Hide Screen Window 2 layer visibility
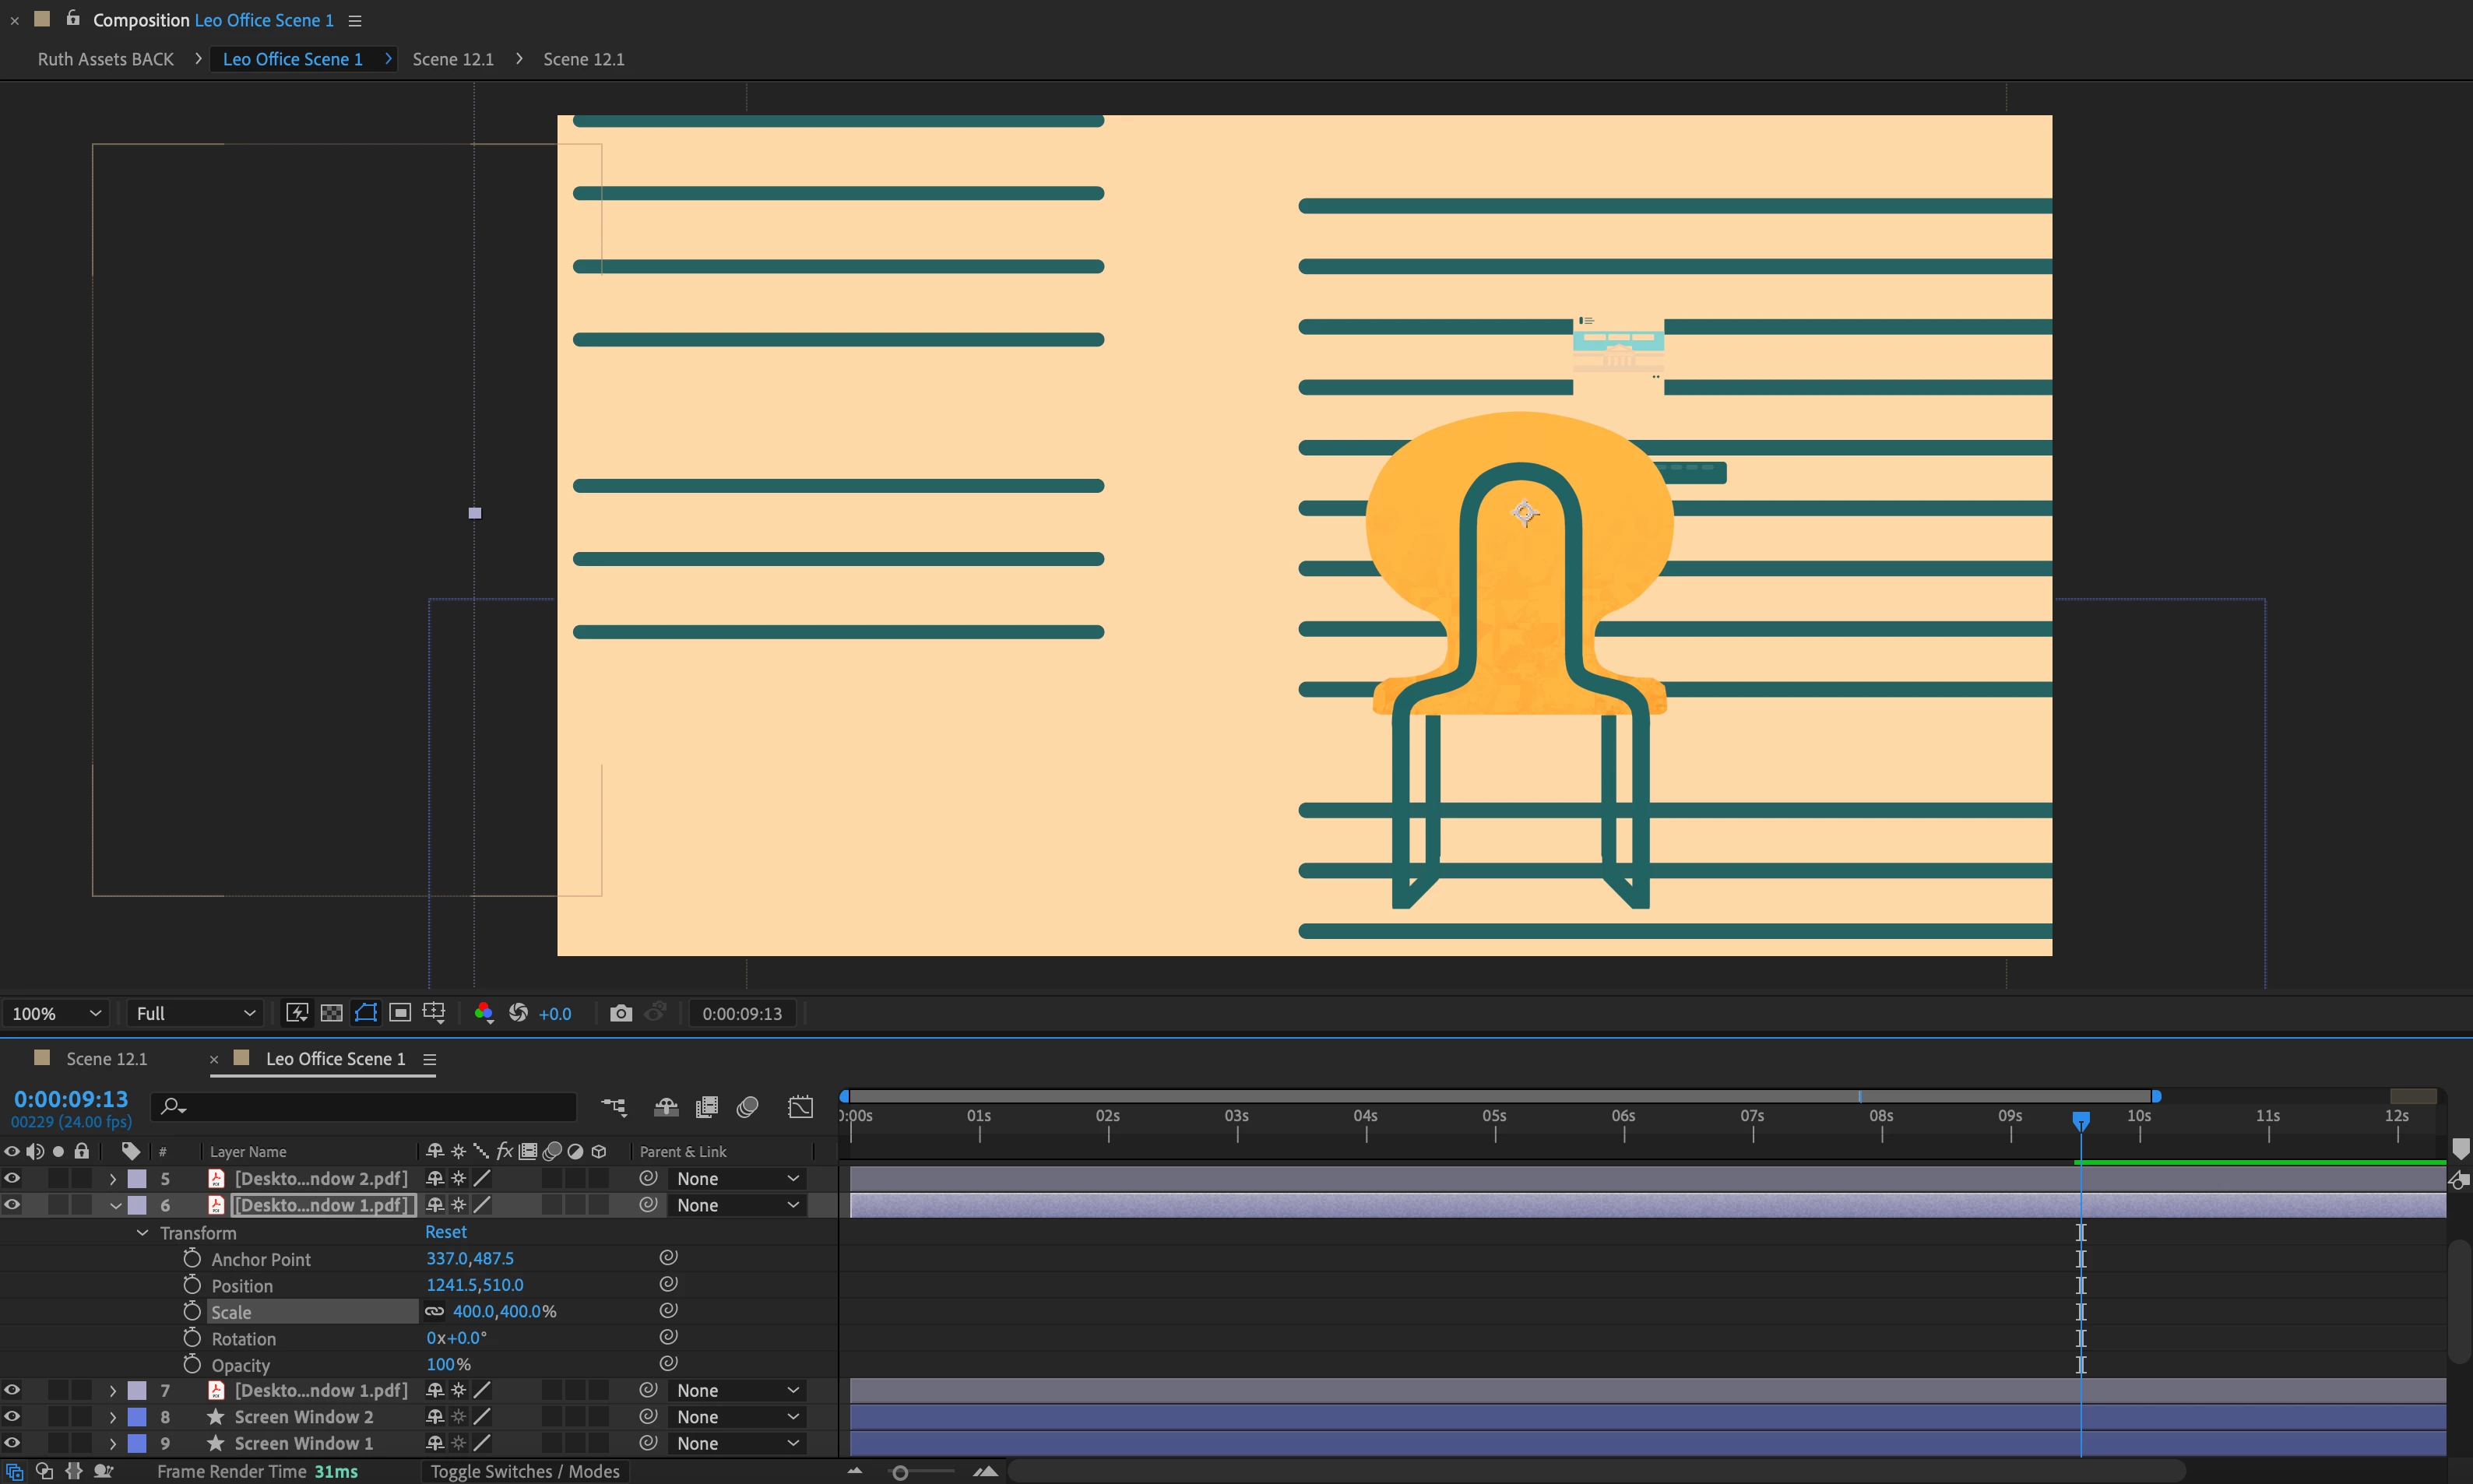Viewport: 2473px width, 1484px height. click(12, 1417)
